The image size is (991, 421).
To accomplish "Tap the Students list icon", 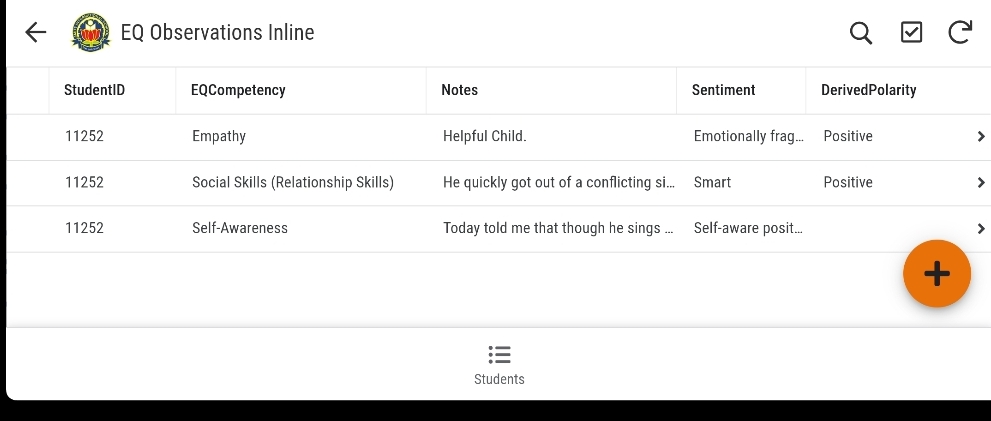I will pyautogui.click(x=499, y=355).
